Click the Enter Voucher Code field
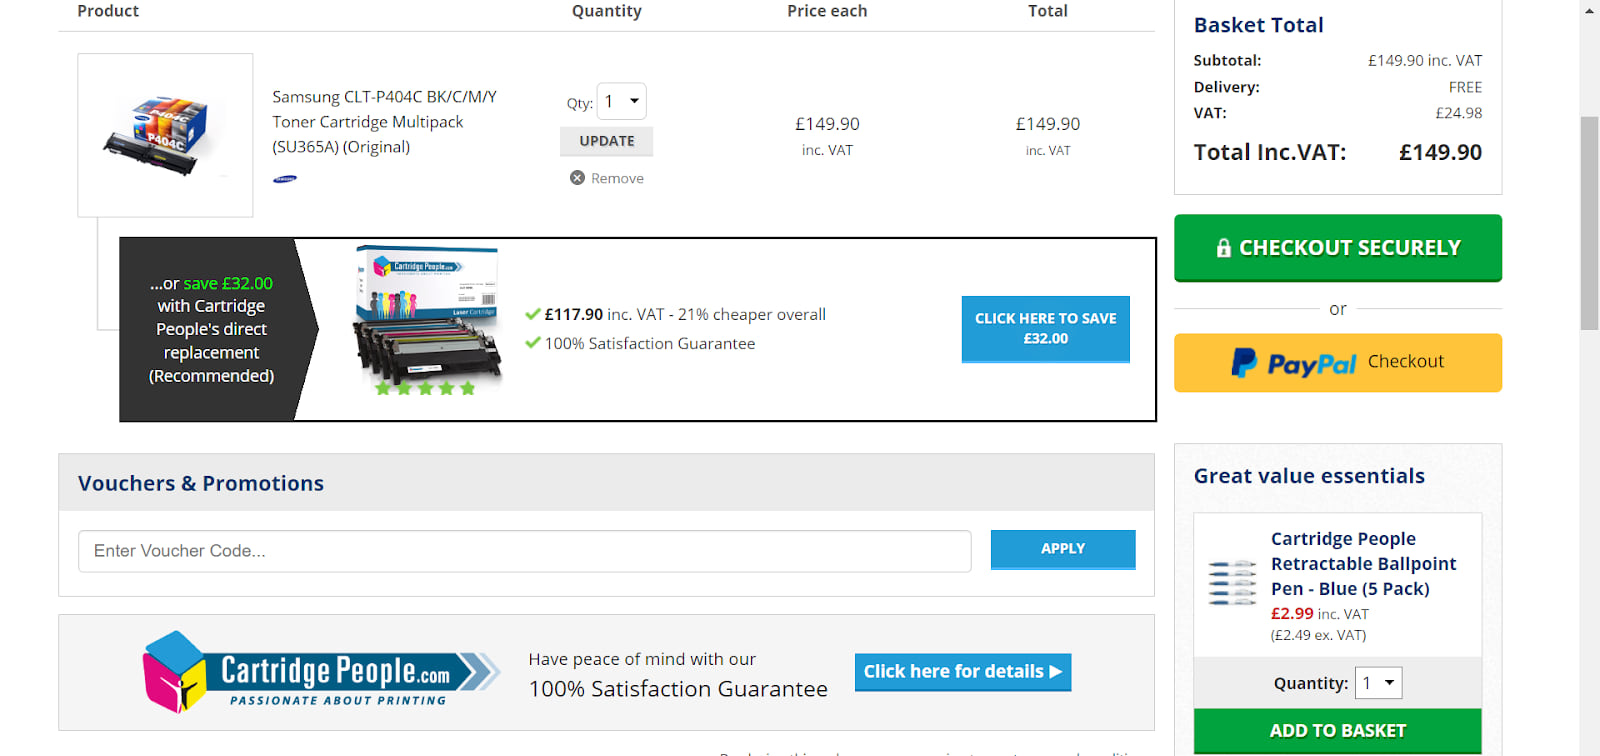1600x756 pixels. click(524, 551)
